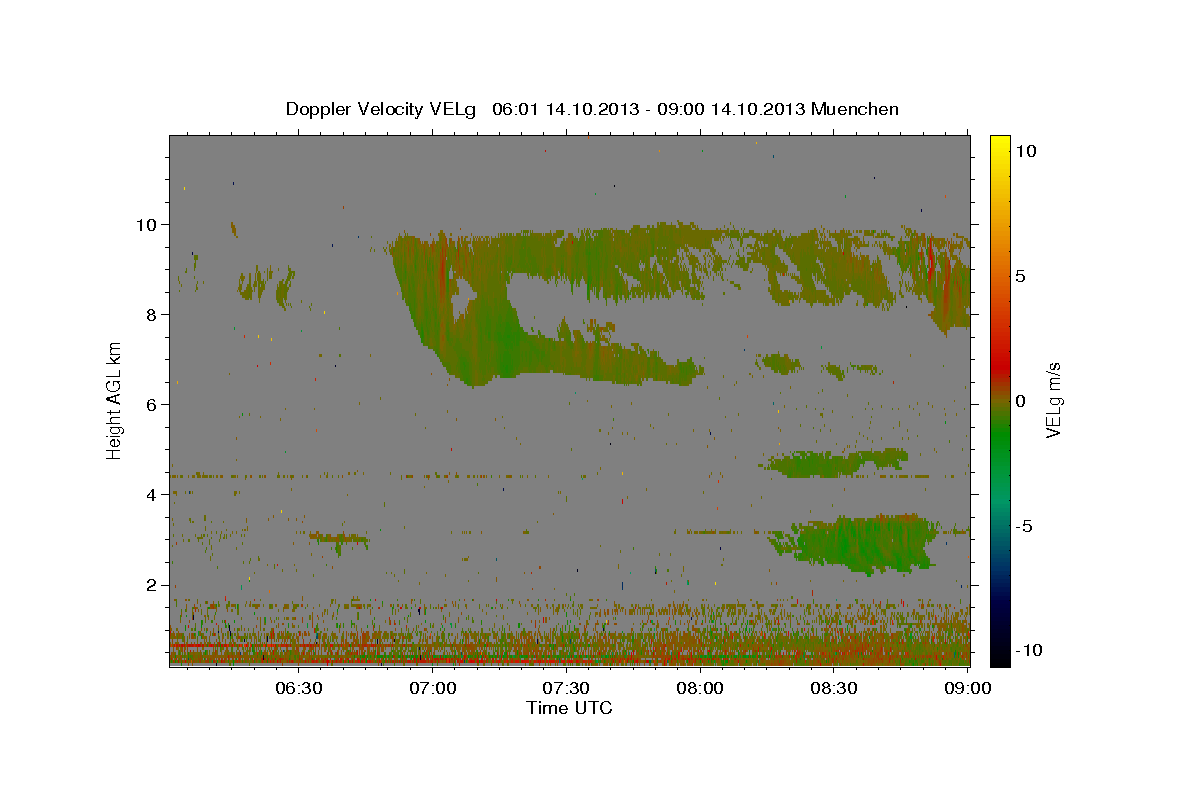Click the colorbar value -5 label

coord(1024,526)
